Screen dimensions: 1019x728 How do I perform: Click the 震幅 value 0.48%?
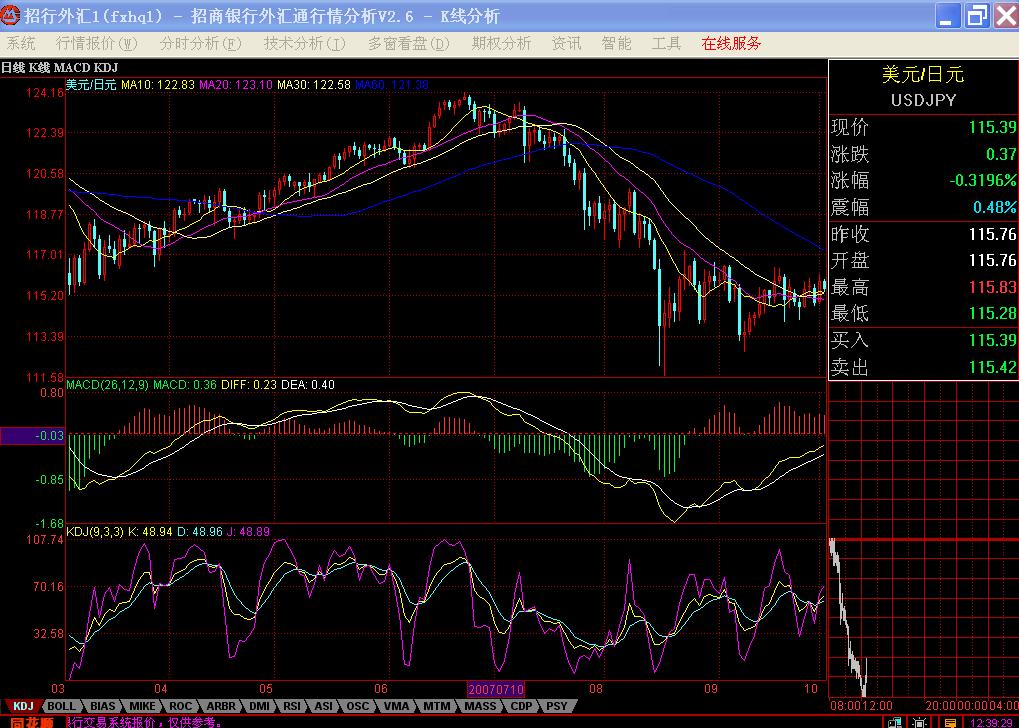tap(995, 207)
